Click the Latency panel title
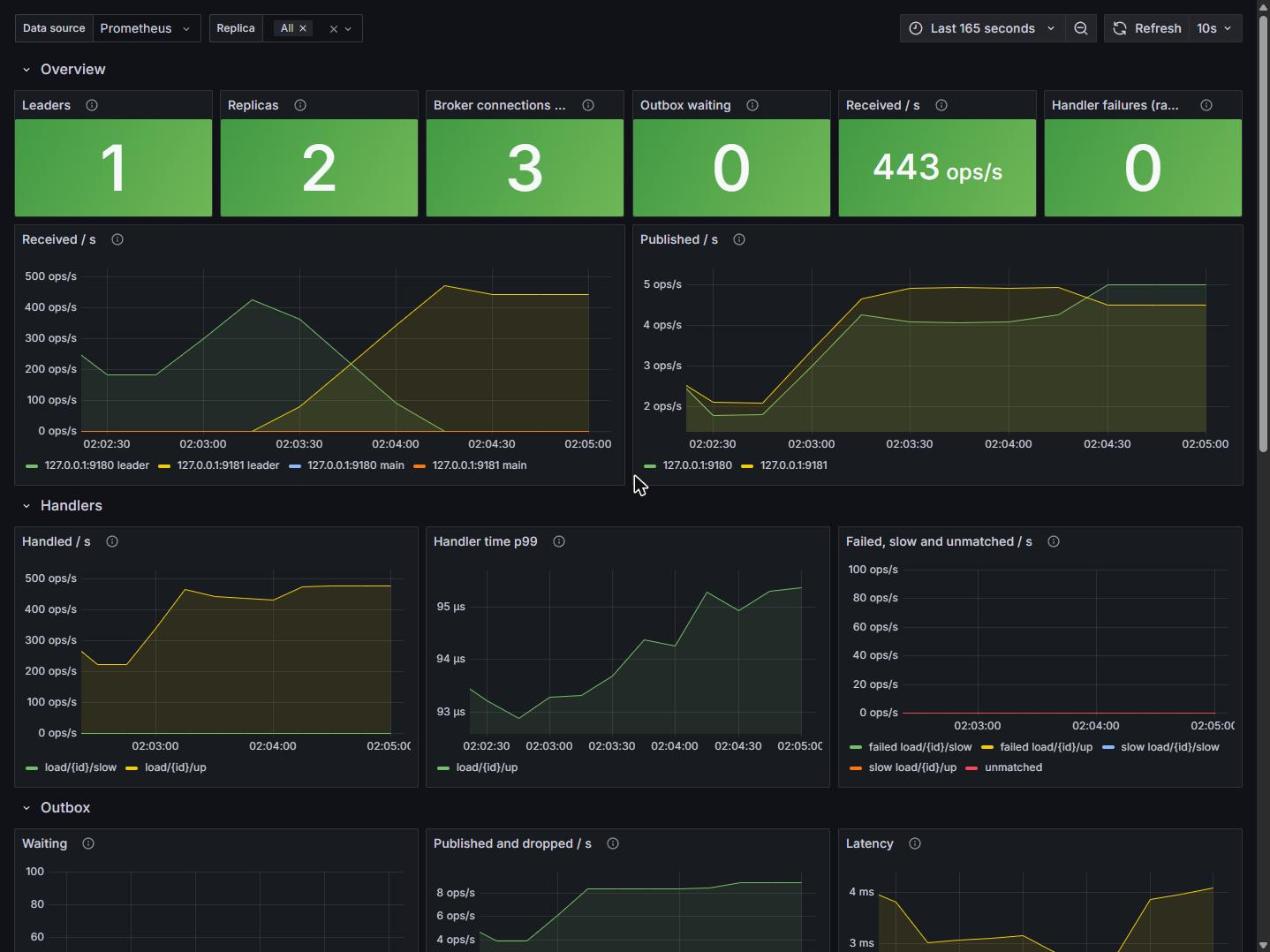Image resolution: width=1270 pixels, height=952 pixels. coord(869,843)
